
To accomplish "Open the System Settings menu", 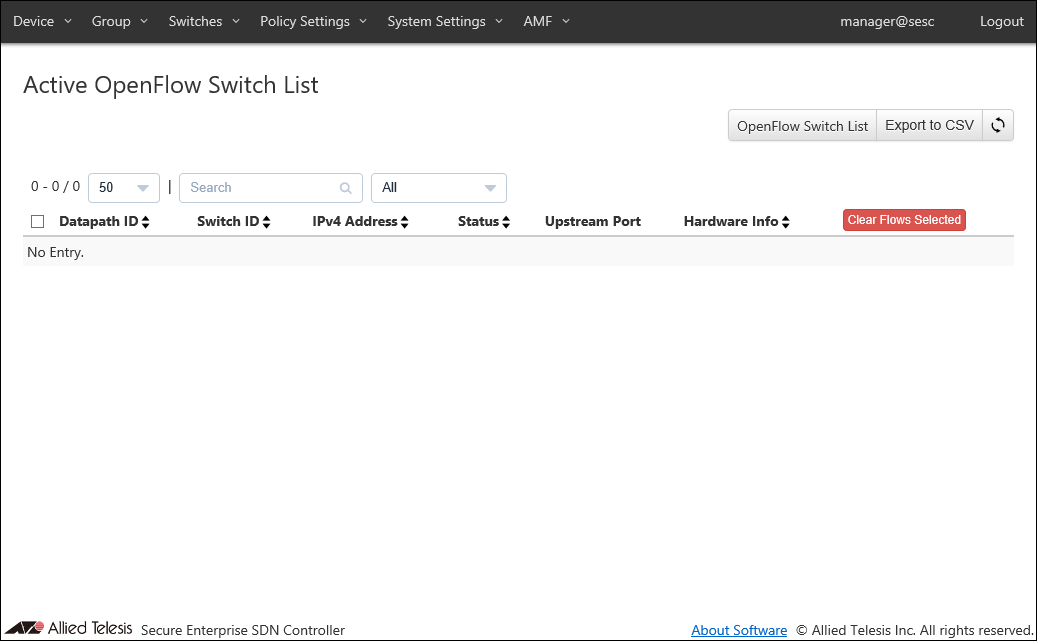I will tap(445, 21).
